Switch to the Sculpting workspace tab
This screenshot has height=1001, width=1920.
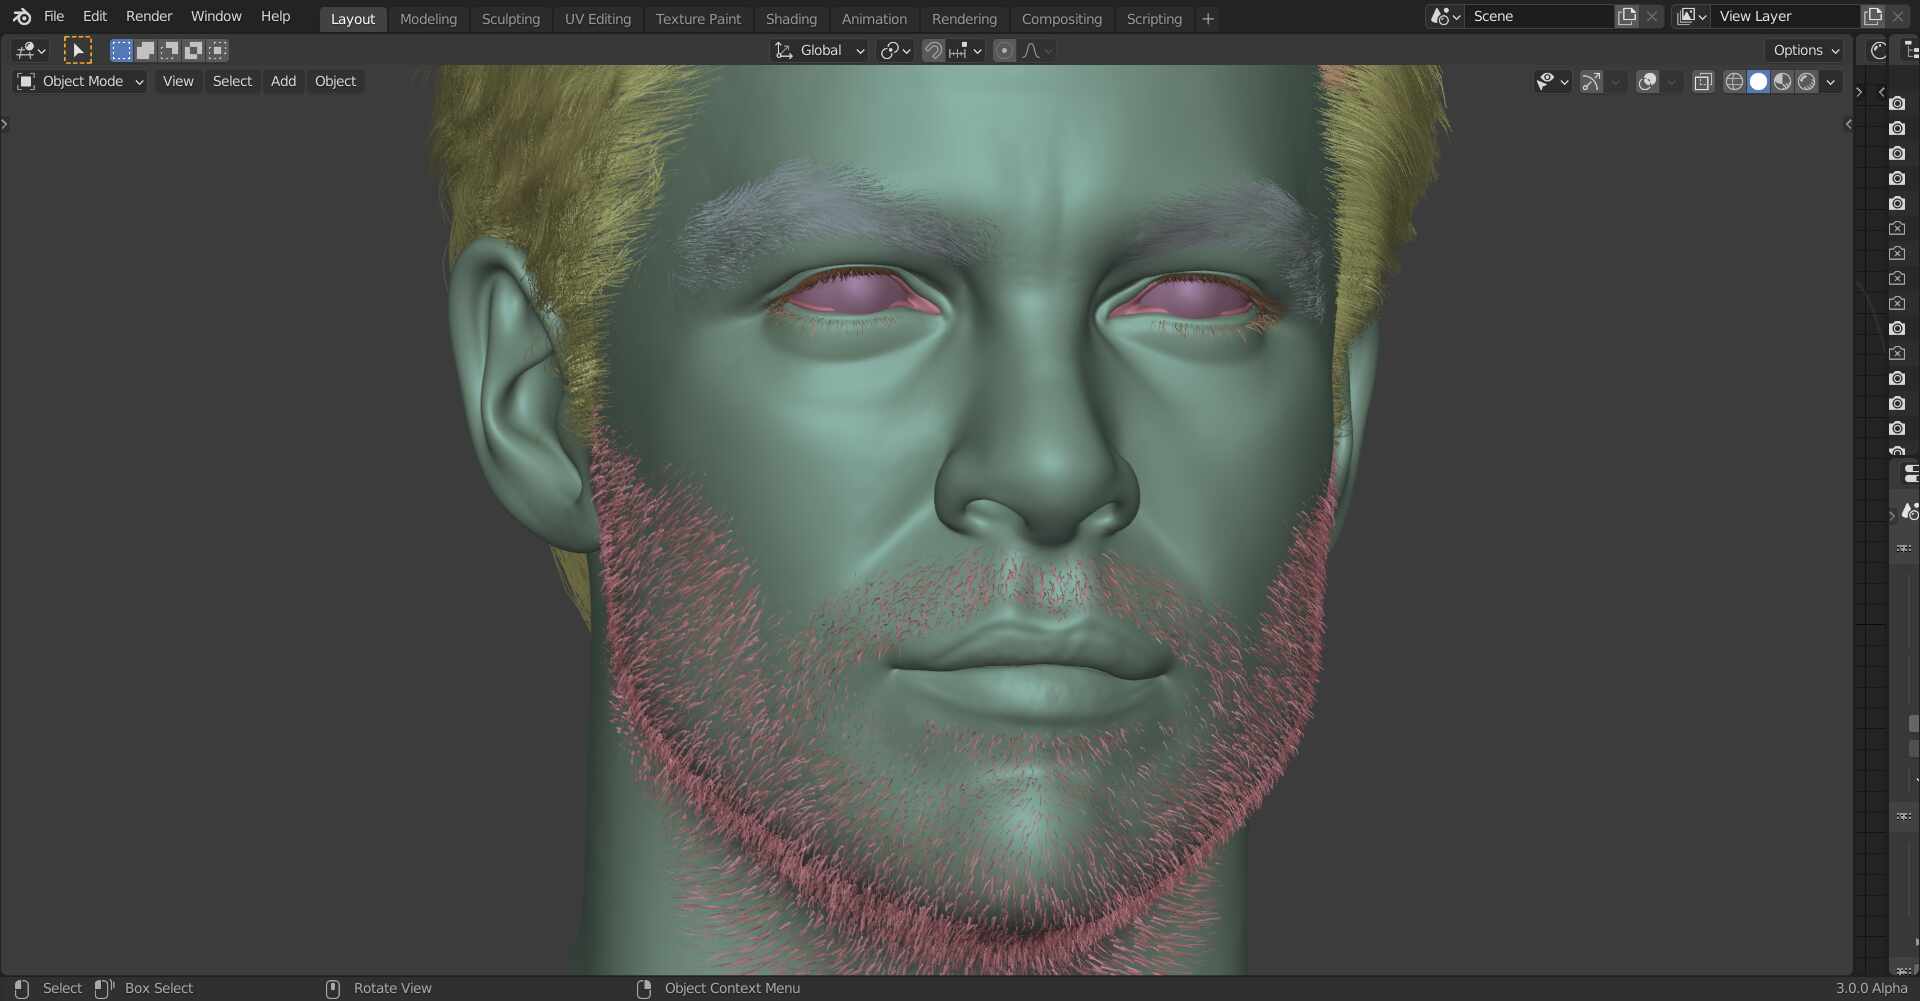click(x=510, y=19)
